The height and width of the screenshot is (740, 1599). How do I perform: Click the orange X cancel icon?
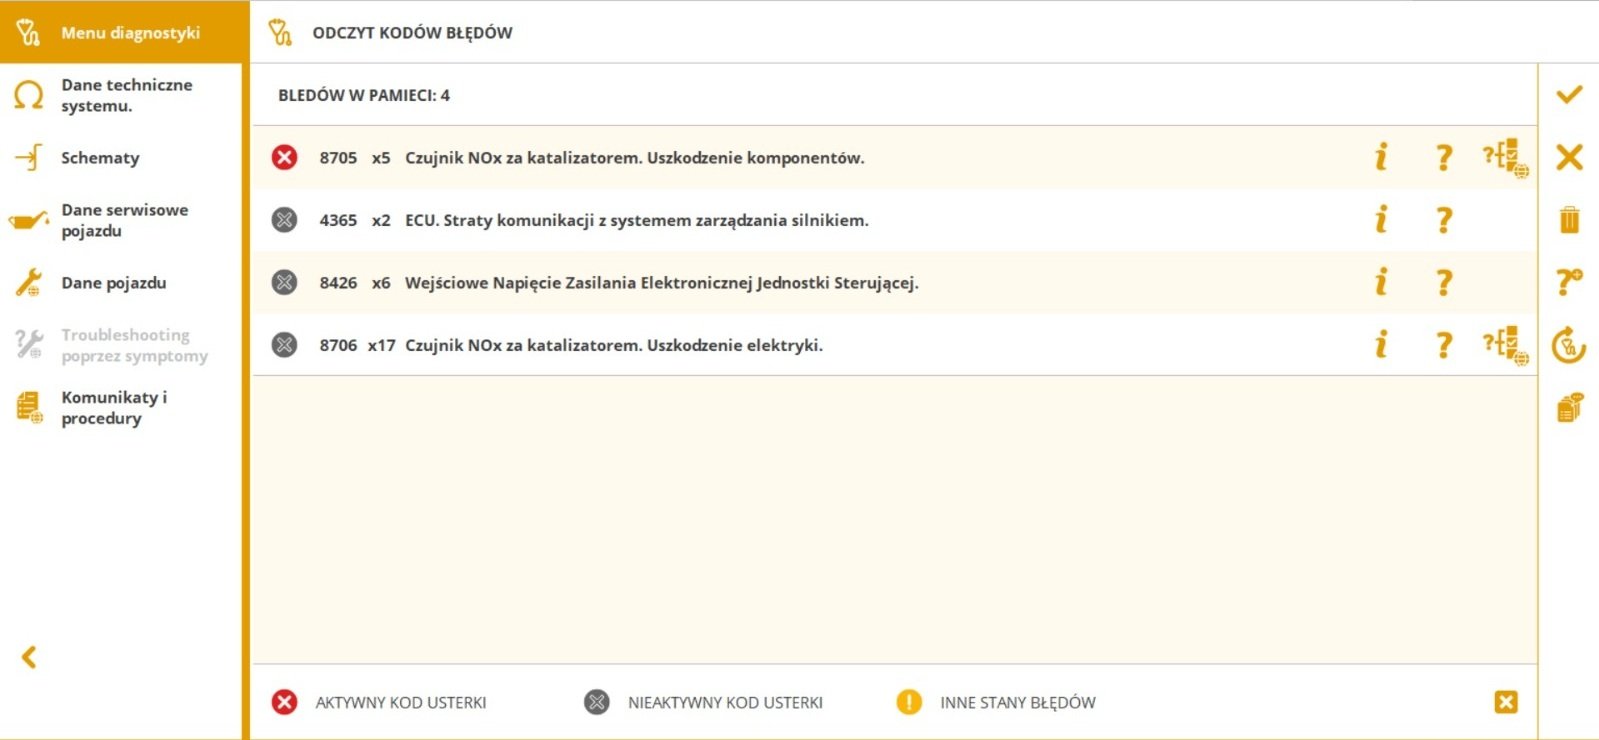click(x=1569, y=157)
